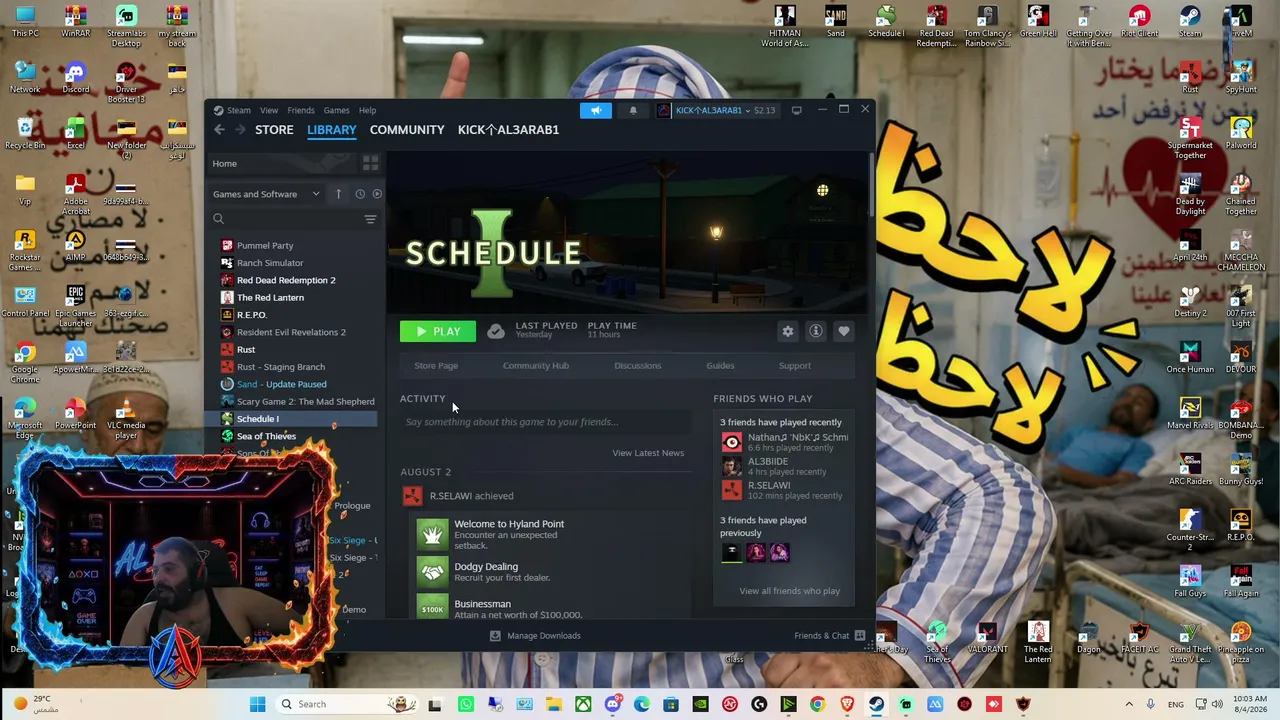Screen dimensions: 1280x720
Task: Check the cloud sync status icon
Action: pos(496,331)
